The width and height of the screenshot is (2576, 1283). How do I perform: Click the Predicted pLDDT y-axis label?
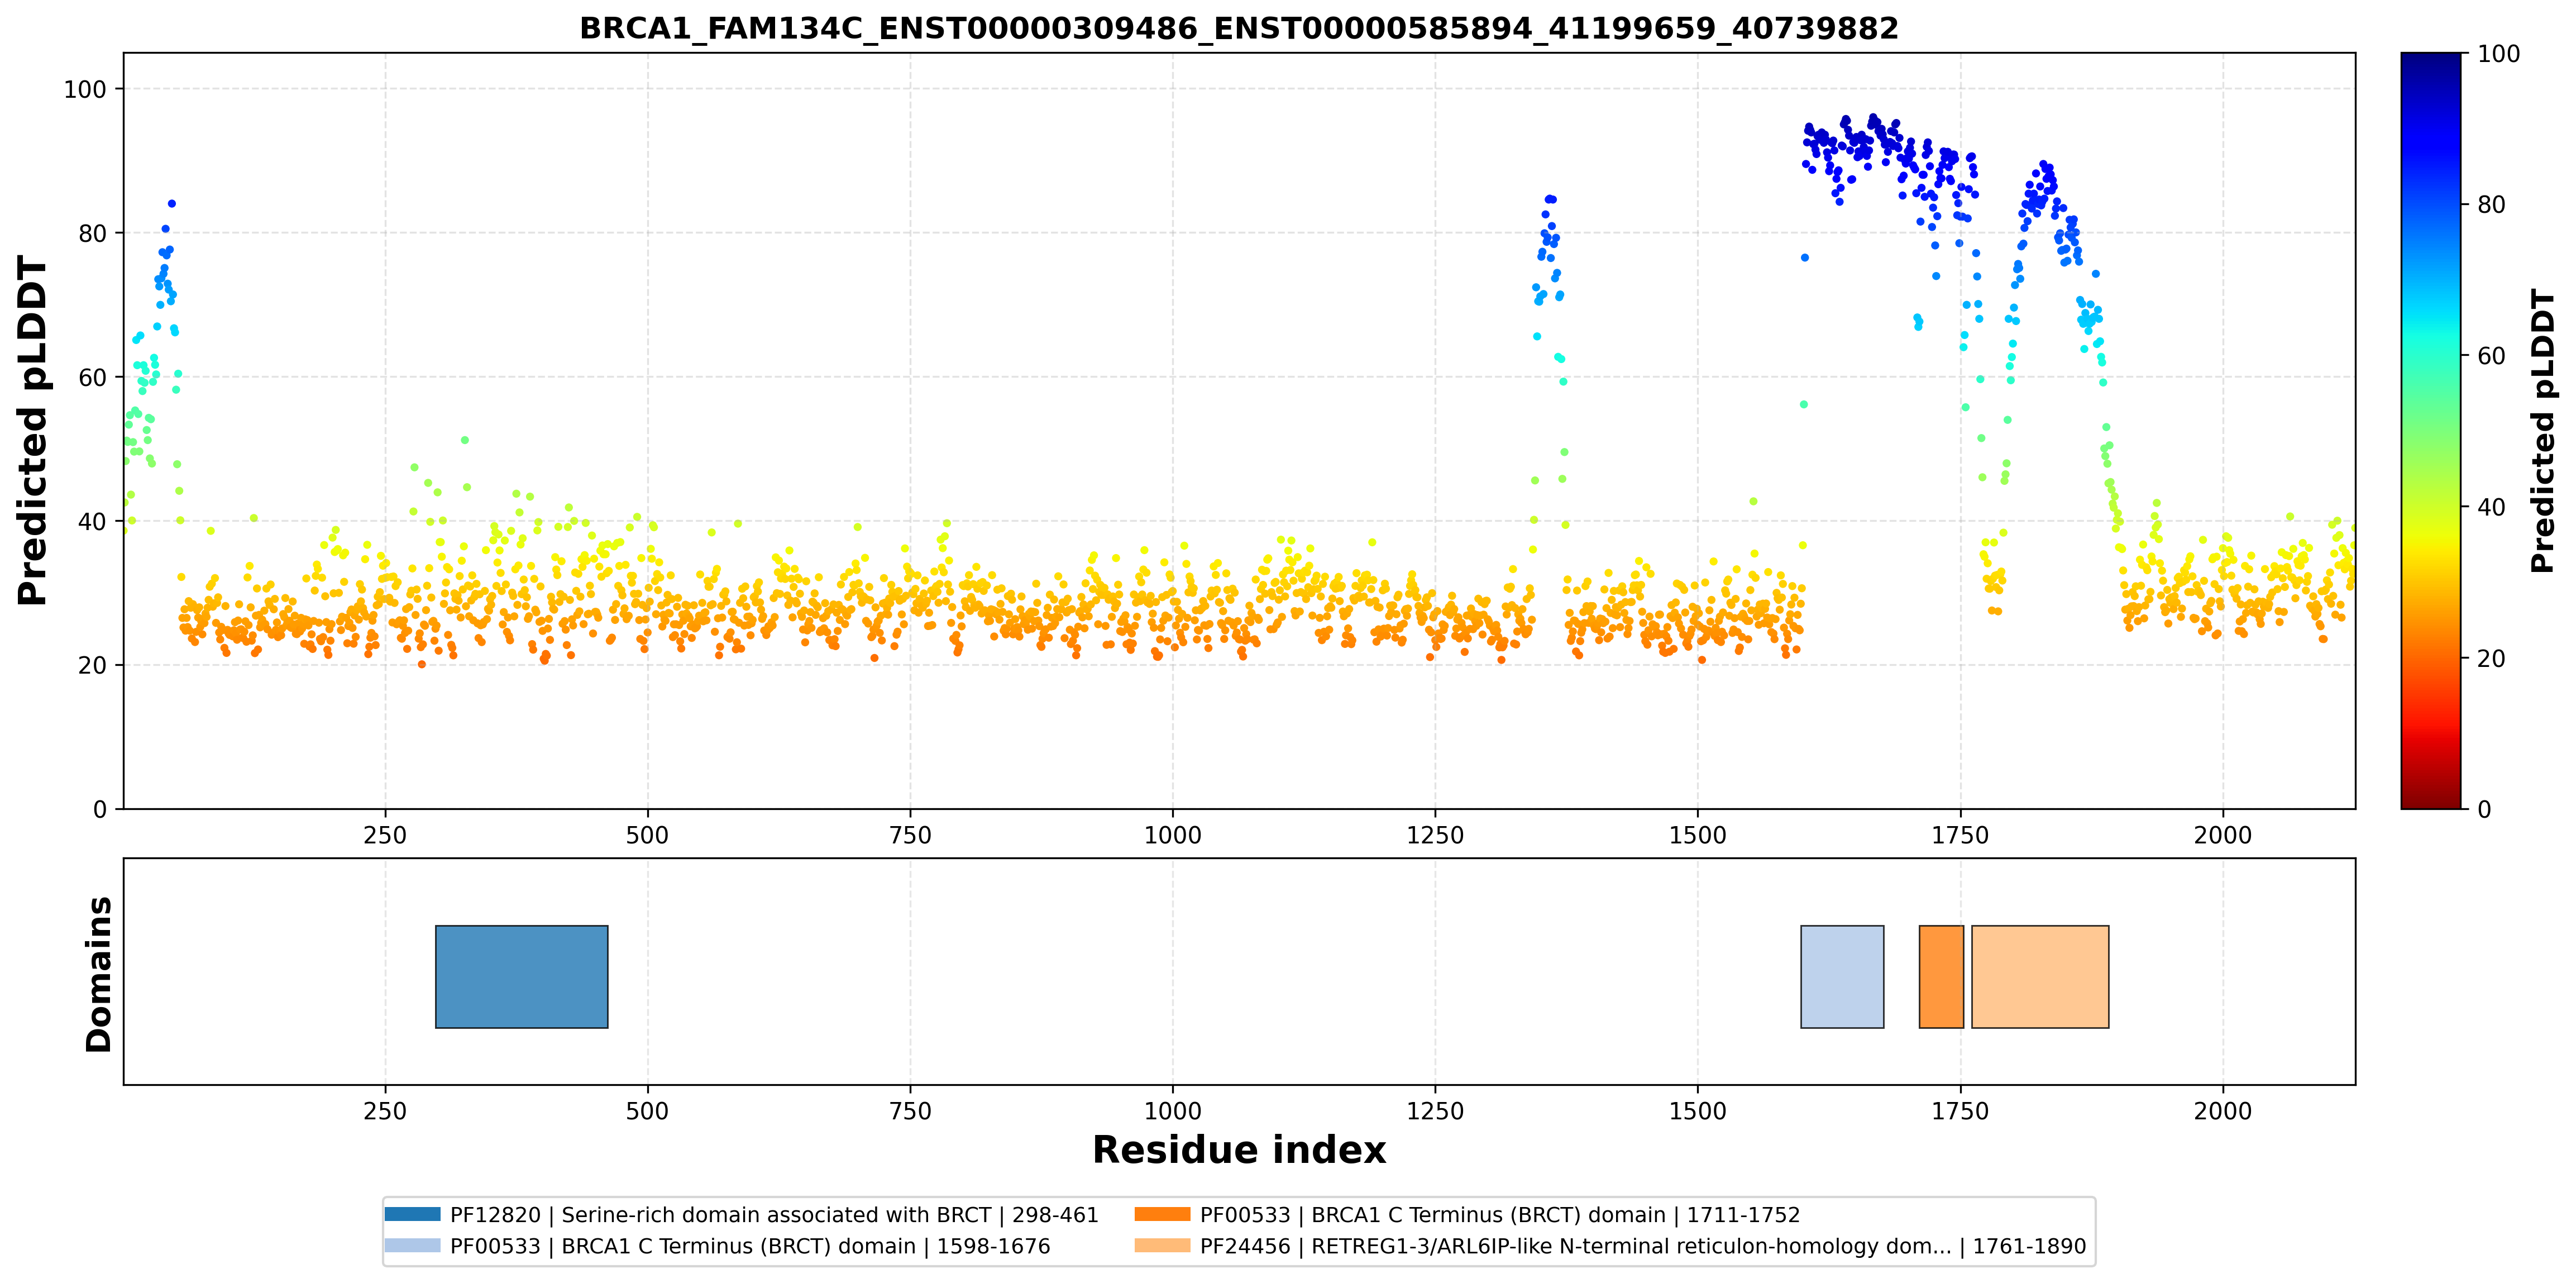coord(32,431)
